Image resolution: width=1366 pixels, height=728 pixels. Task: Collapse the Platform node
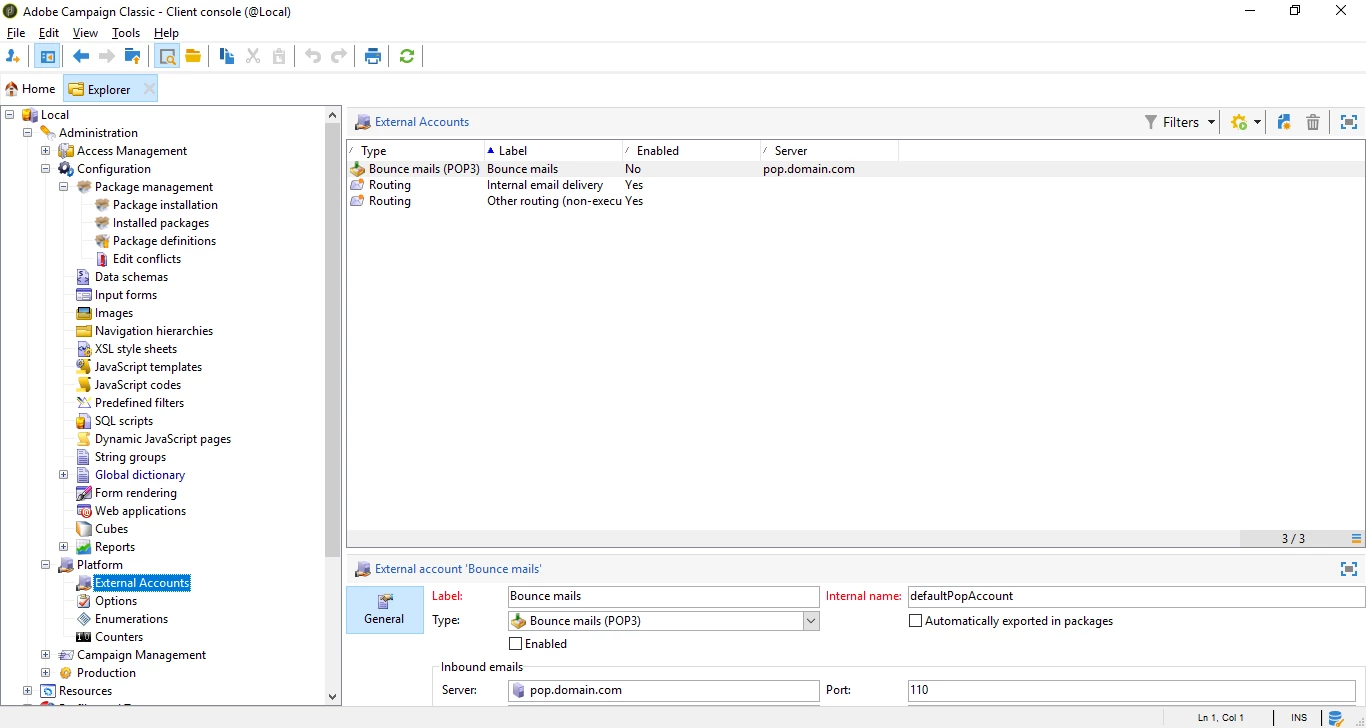pos(46,565)
